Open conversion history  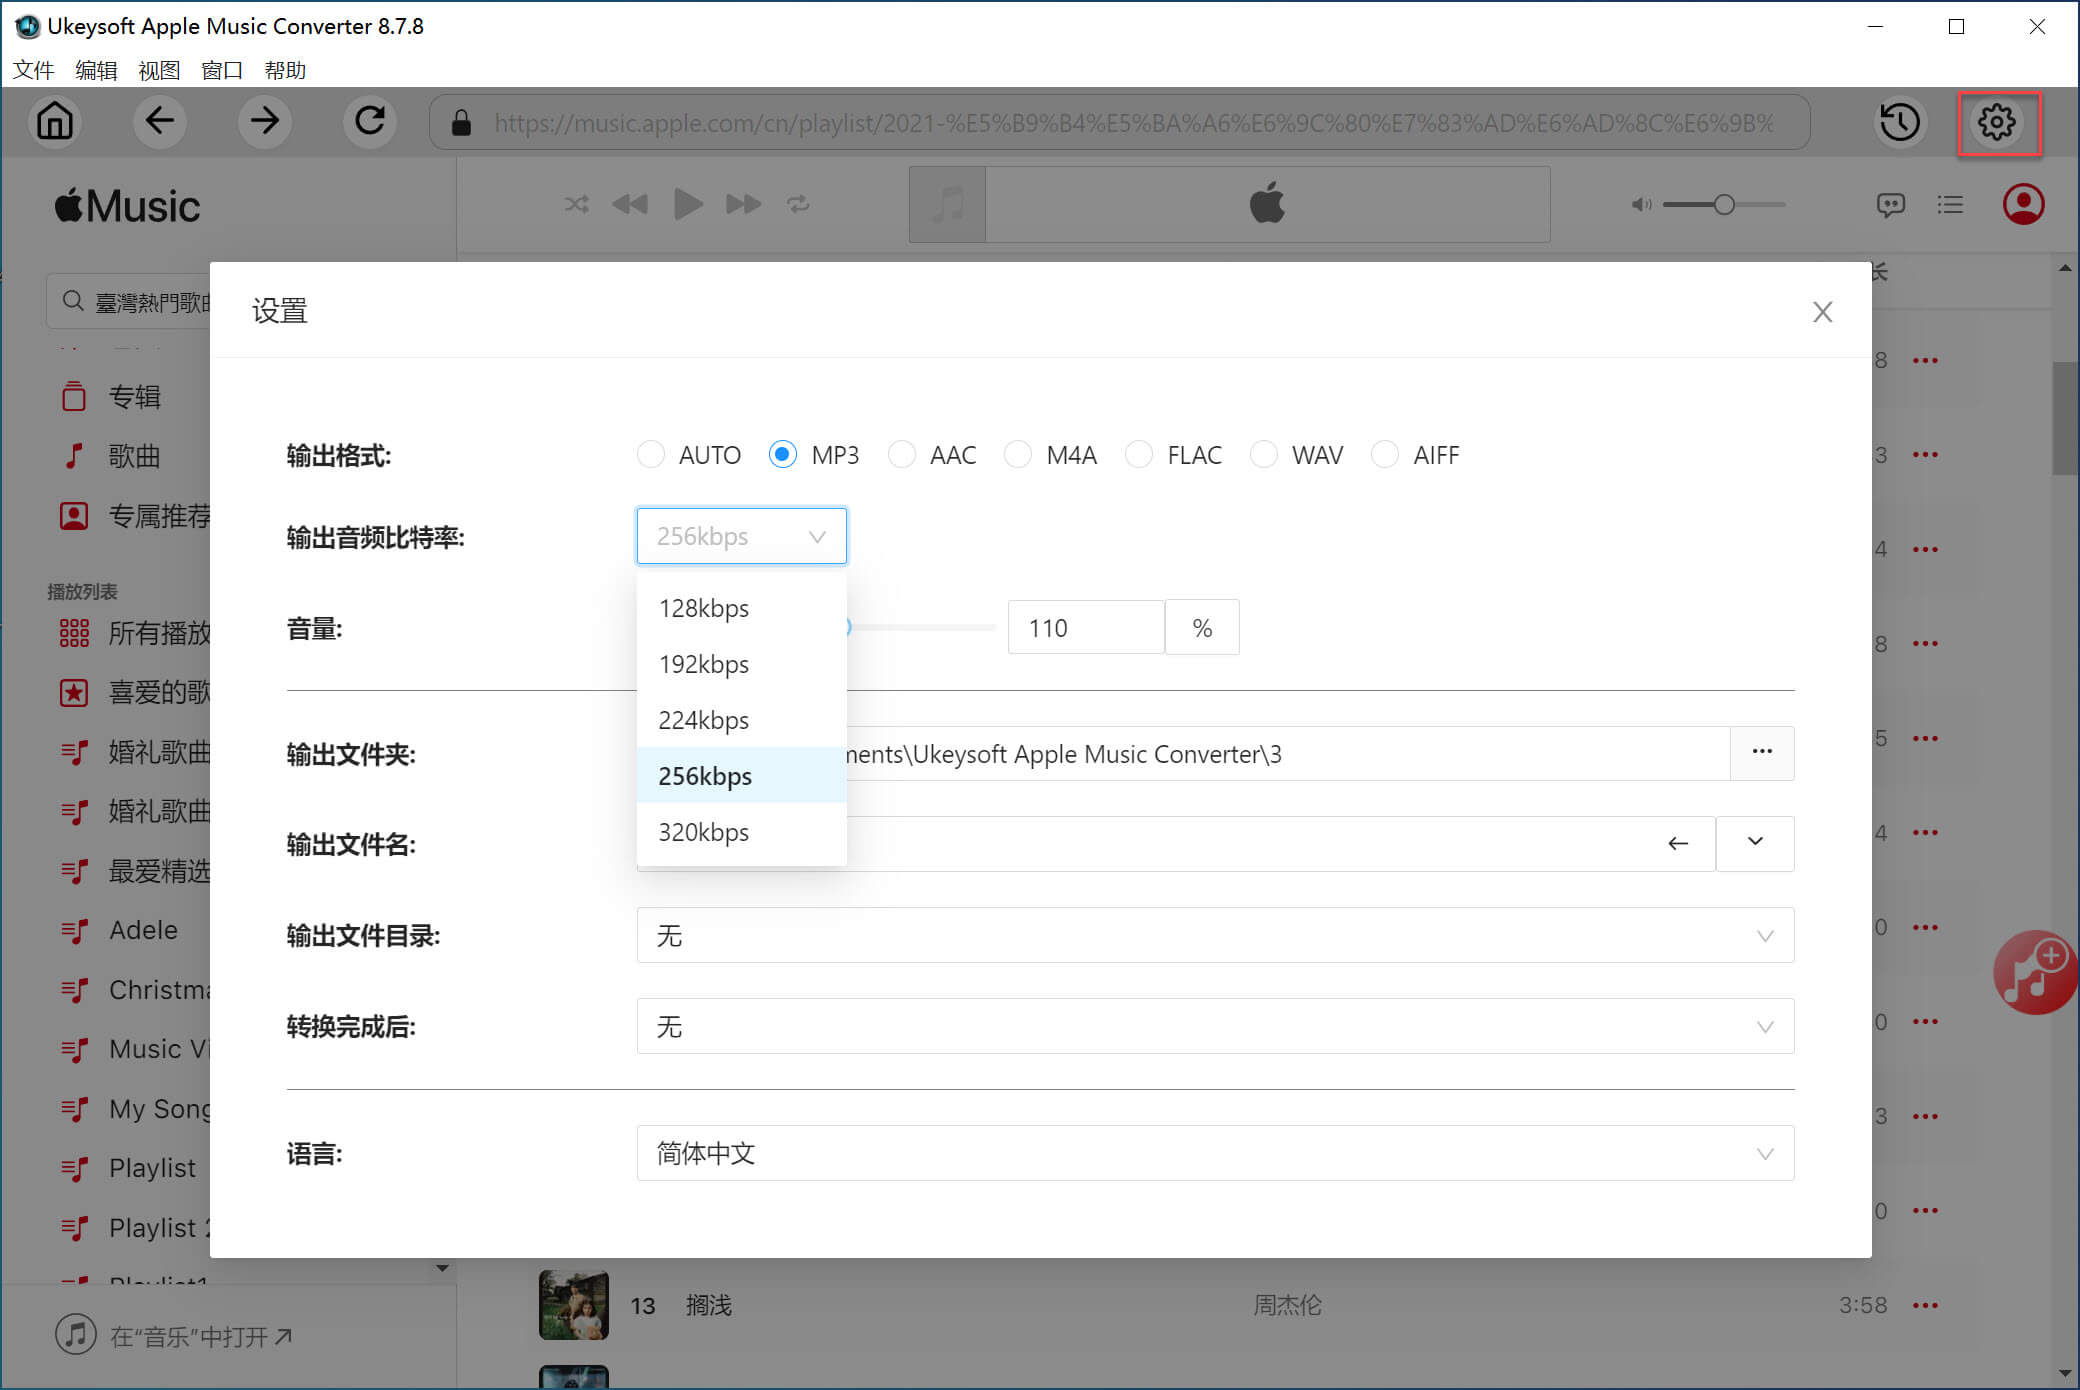tap(1899, 121)
